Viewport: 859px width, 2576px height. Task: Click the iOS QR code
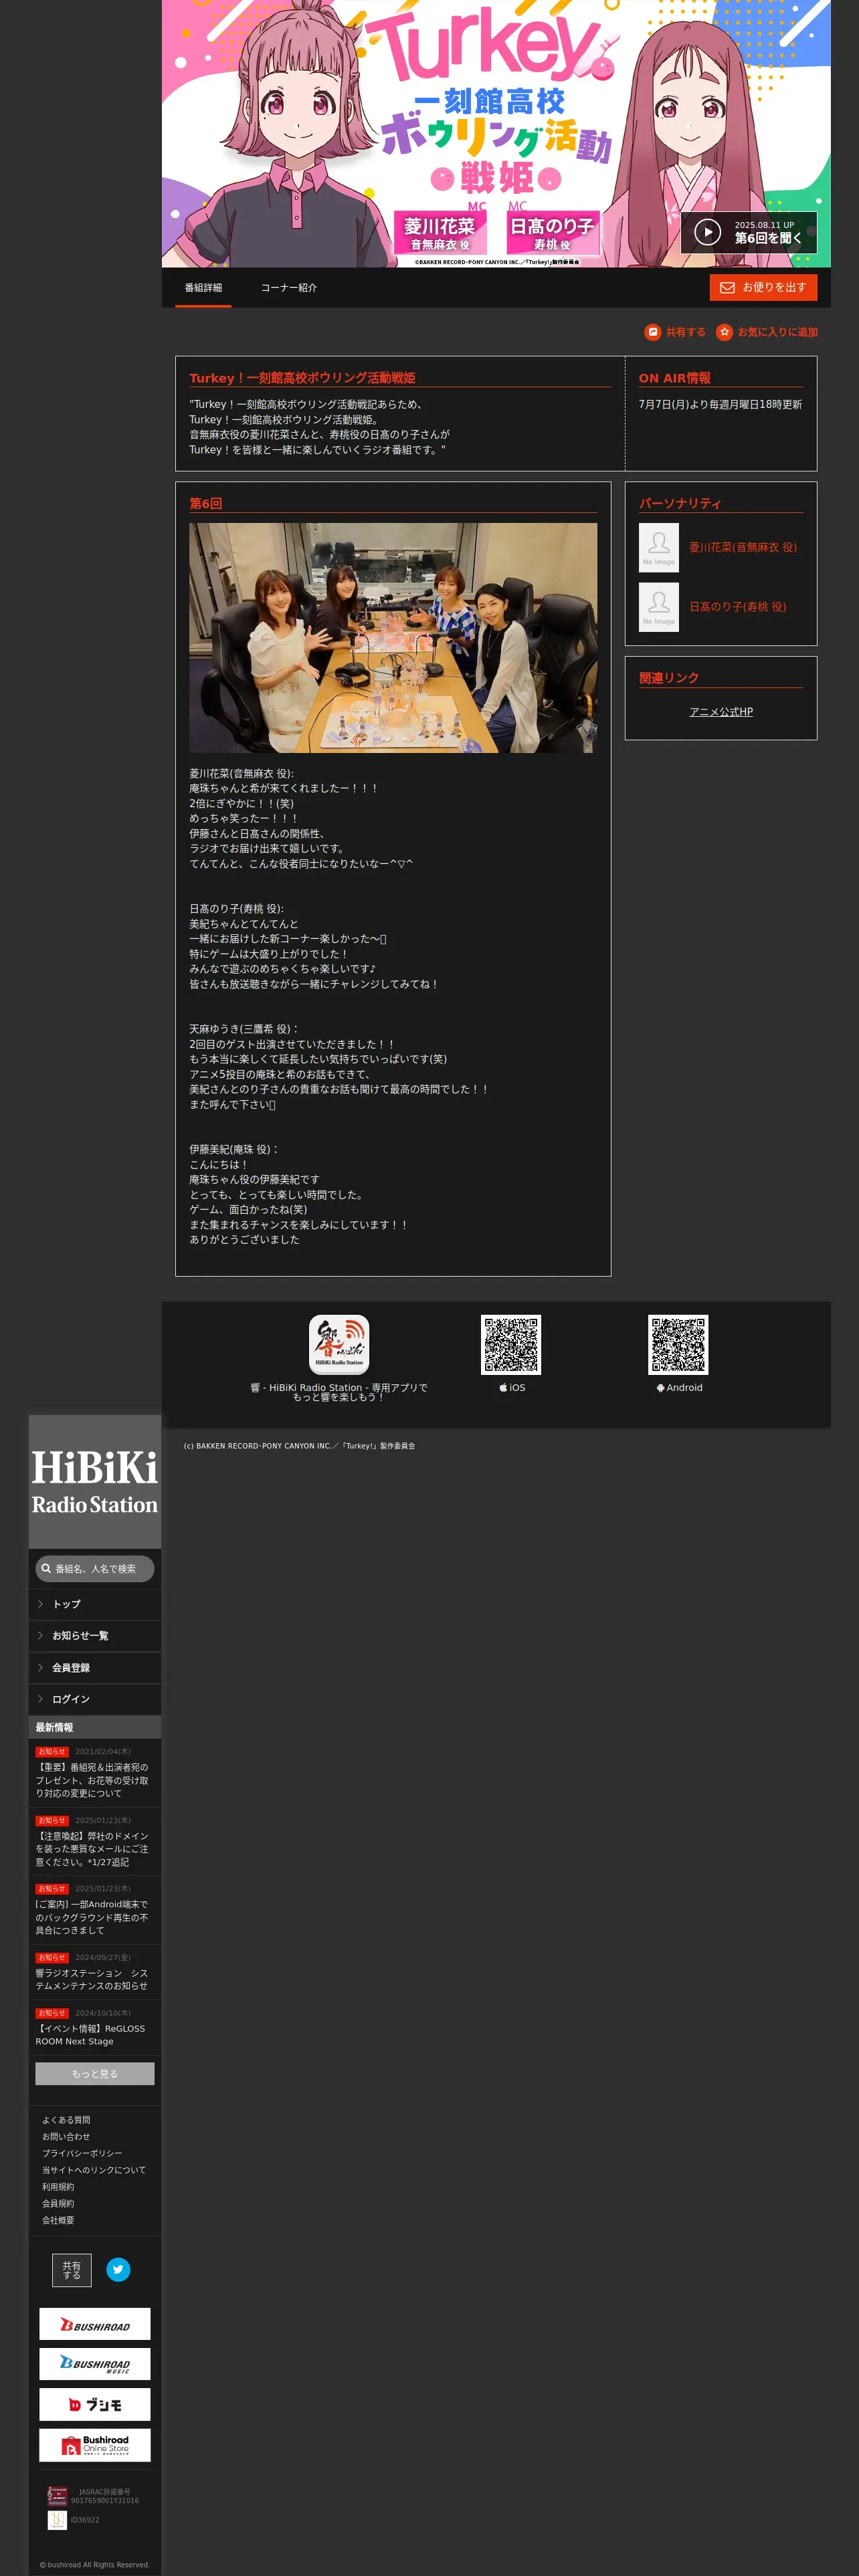pyautogui.click(x=511, y=1344)
